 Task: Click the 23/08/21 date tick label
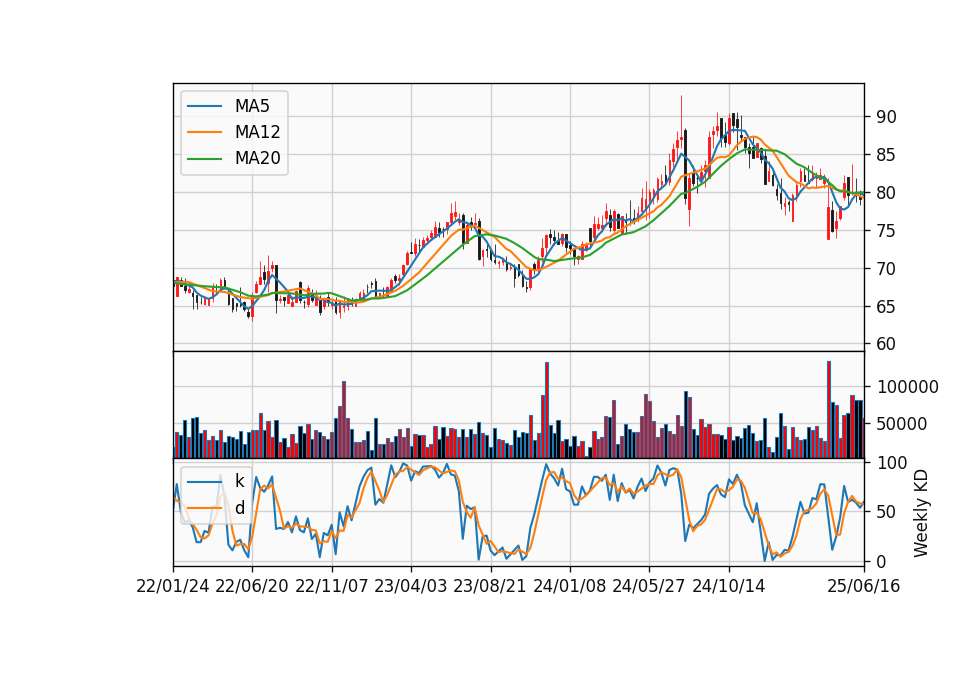(490, 586)
